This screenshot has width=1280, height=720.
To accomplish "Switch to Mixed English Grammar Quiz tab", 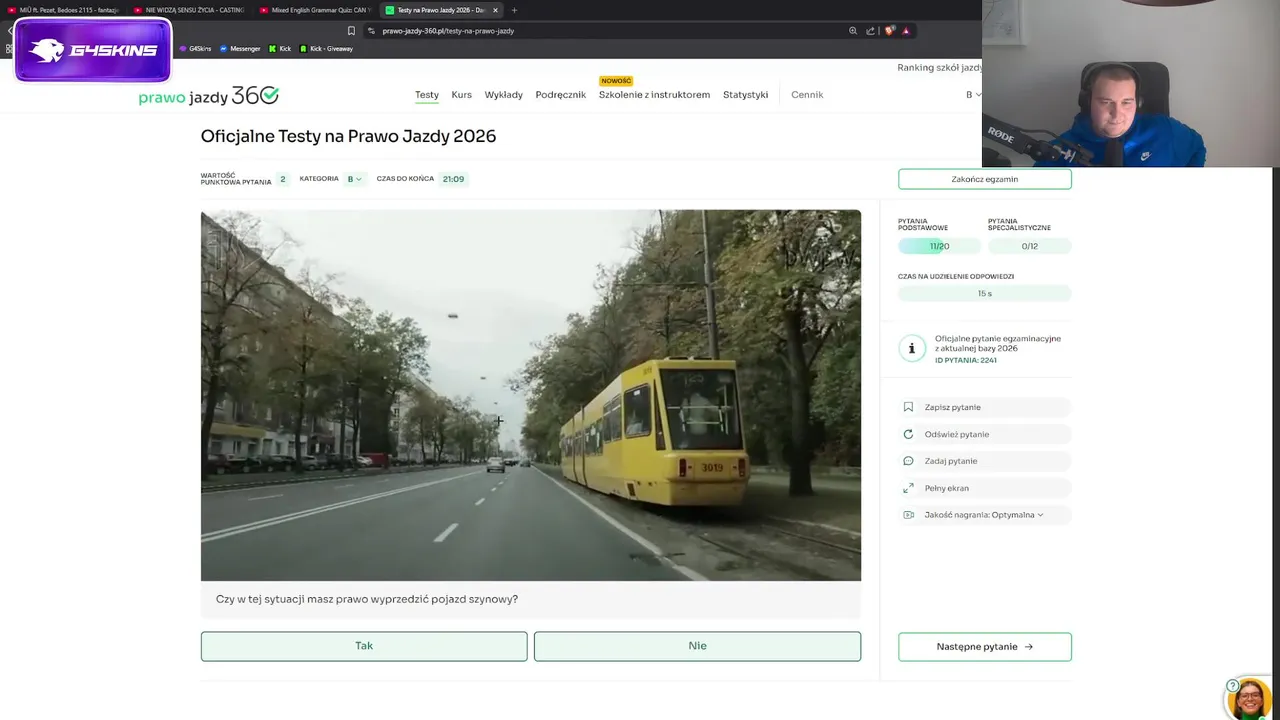I will point(315,10).
